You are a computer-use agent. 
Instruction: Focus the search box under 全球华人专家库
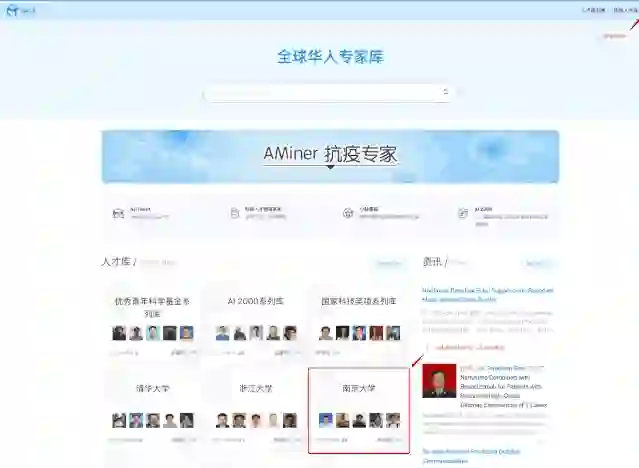coord(328,92)
